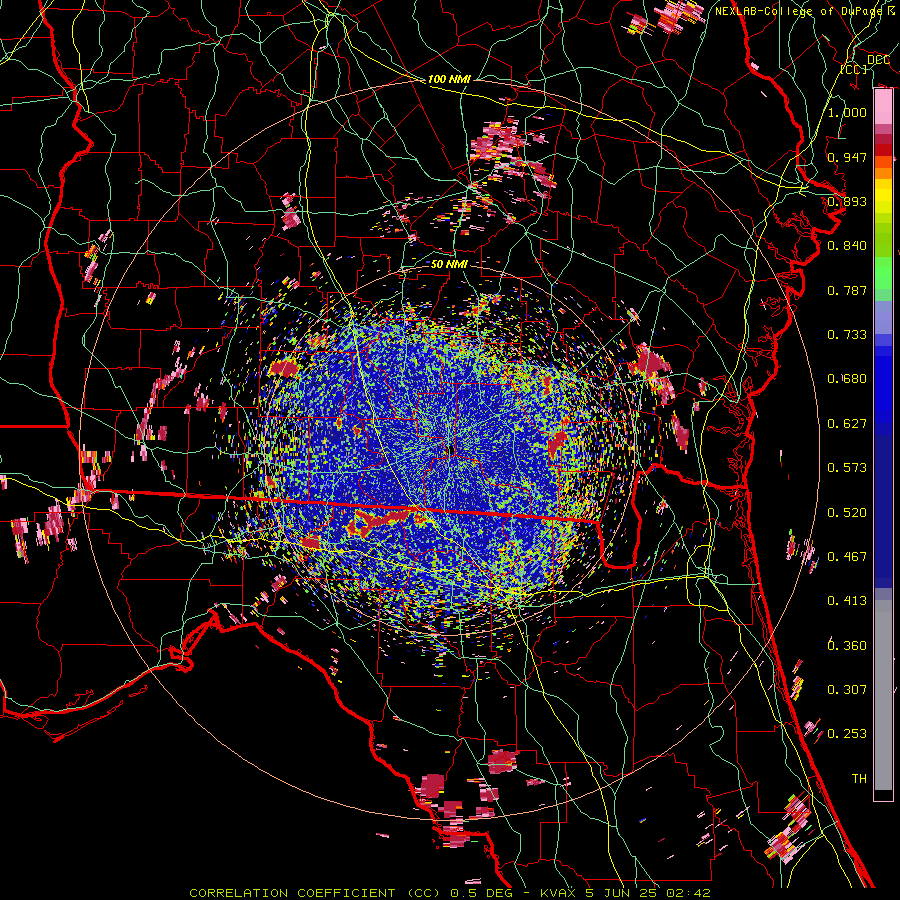Select the 0.467 legend value
This screenshot has height=900, width=900.
pyautogui.click(x=847, y=557)
